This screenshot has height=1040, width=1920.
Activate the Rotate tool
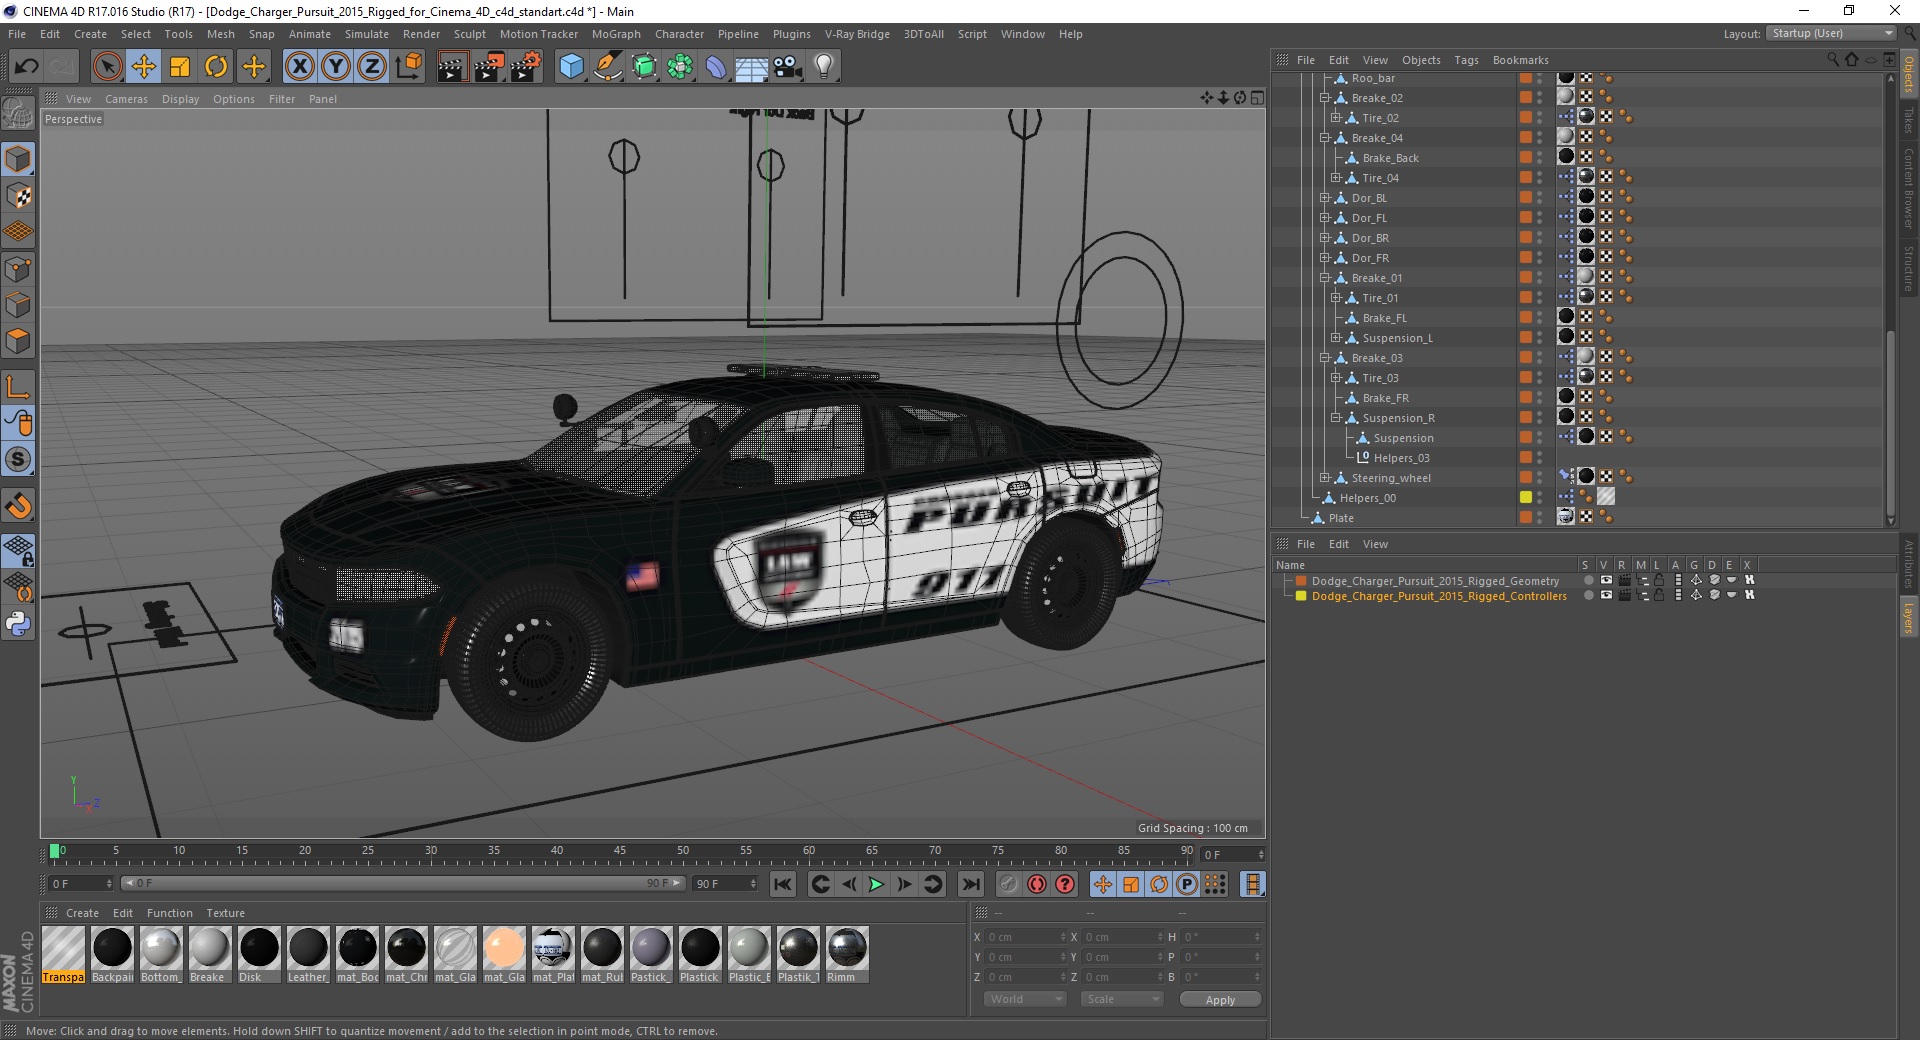pyautogui.click(x=216, y=67)
